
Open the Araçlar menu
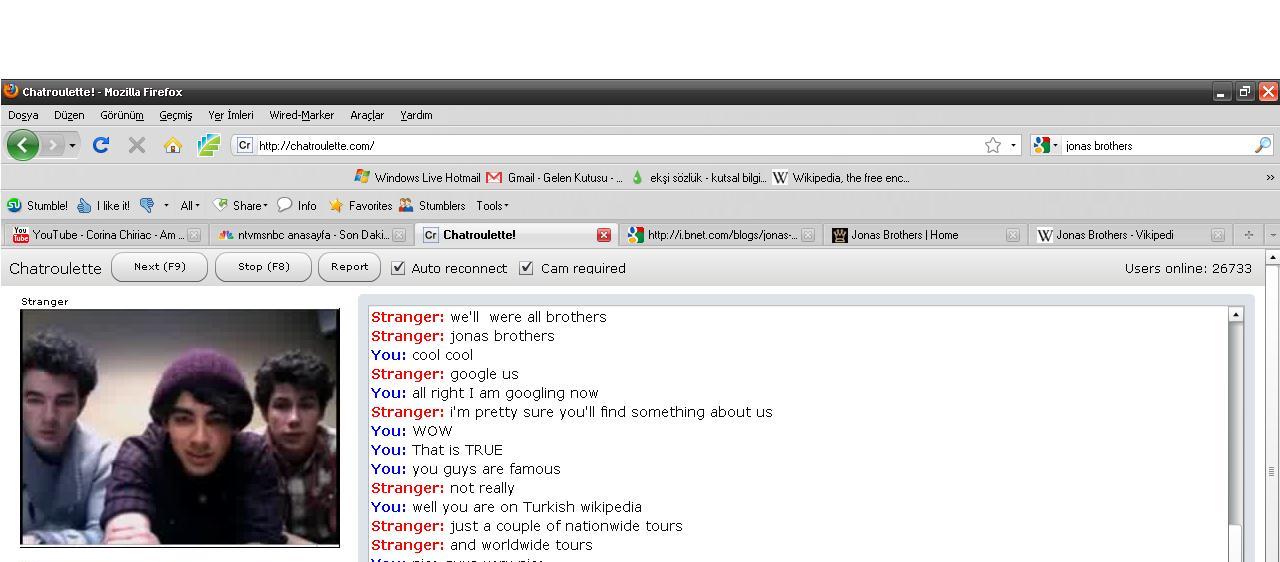(x=367, y=115)
